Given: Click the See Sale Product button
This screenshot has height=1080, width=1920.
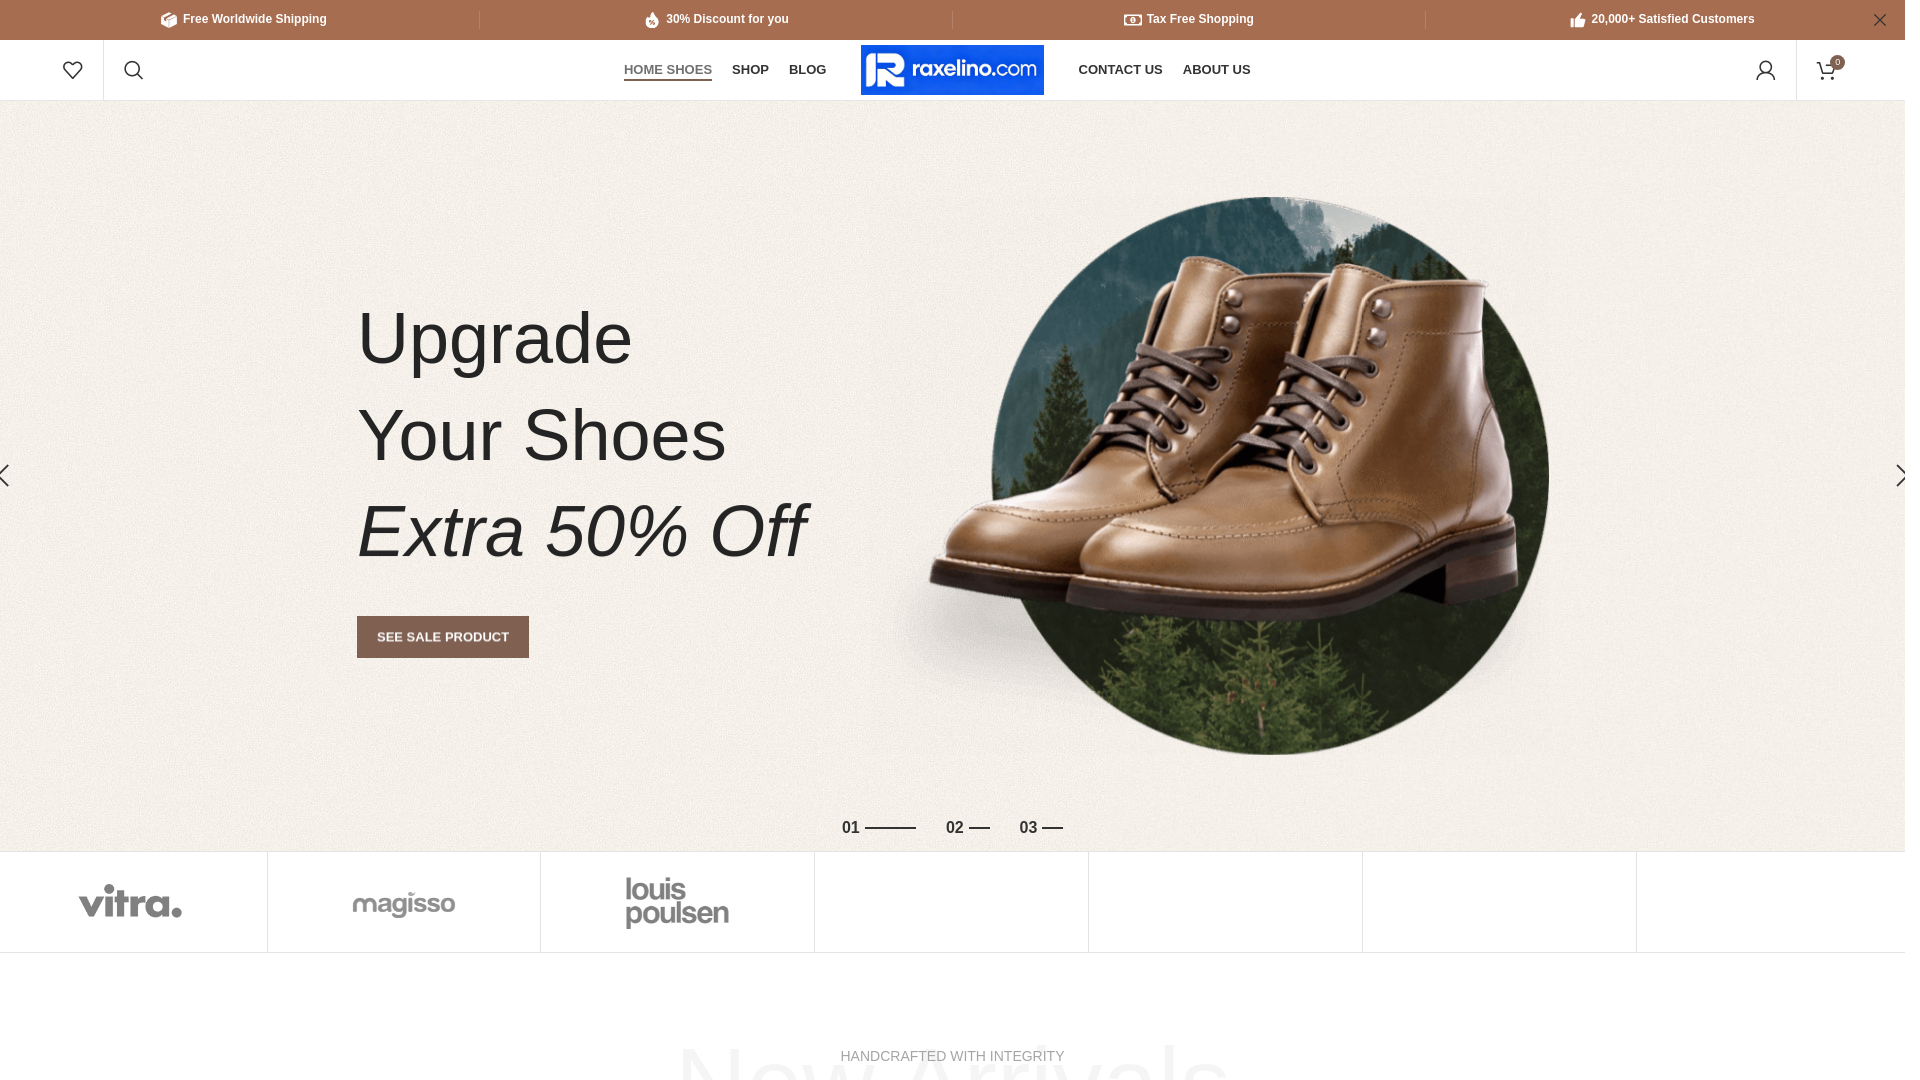Looking at the screenshot, I should 443,637.
